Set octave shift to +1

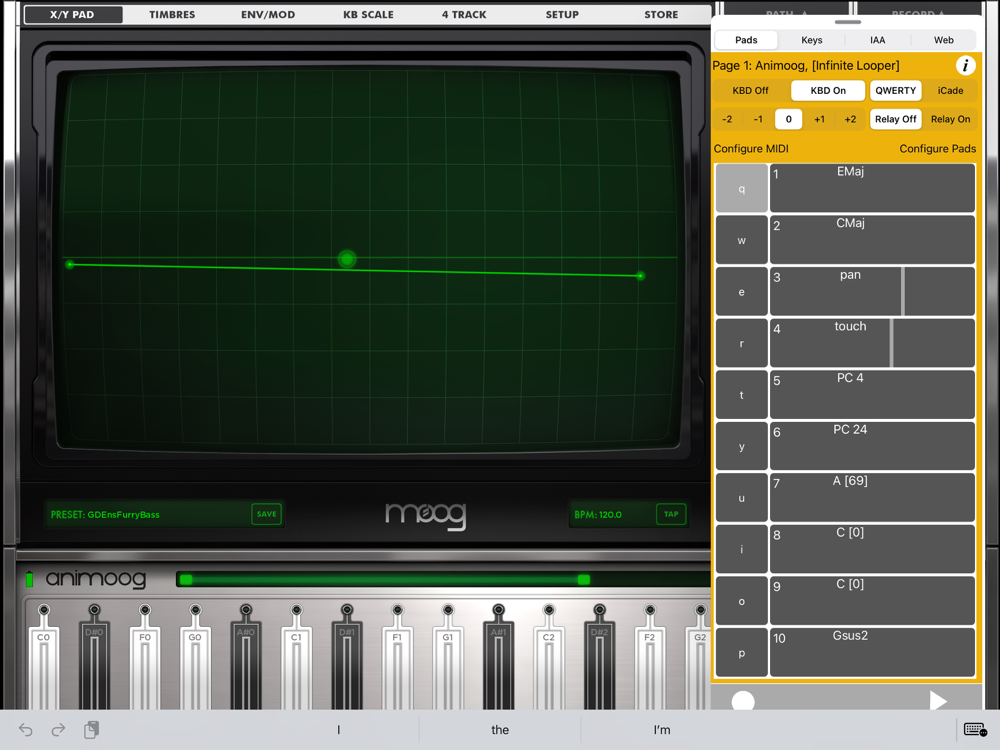click(820, 119)
